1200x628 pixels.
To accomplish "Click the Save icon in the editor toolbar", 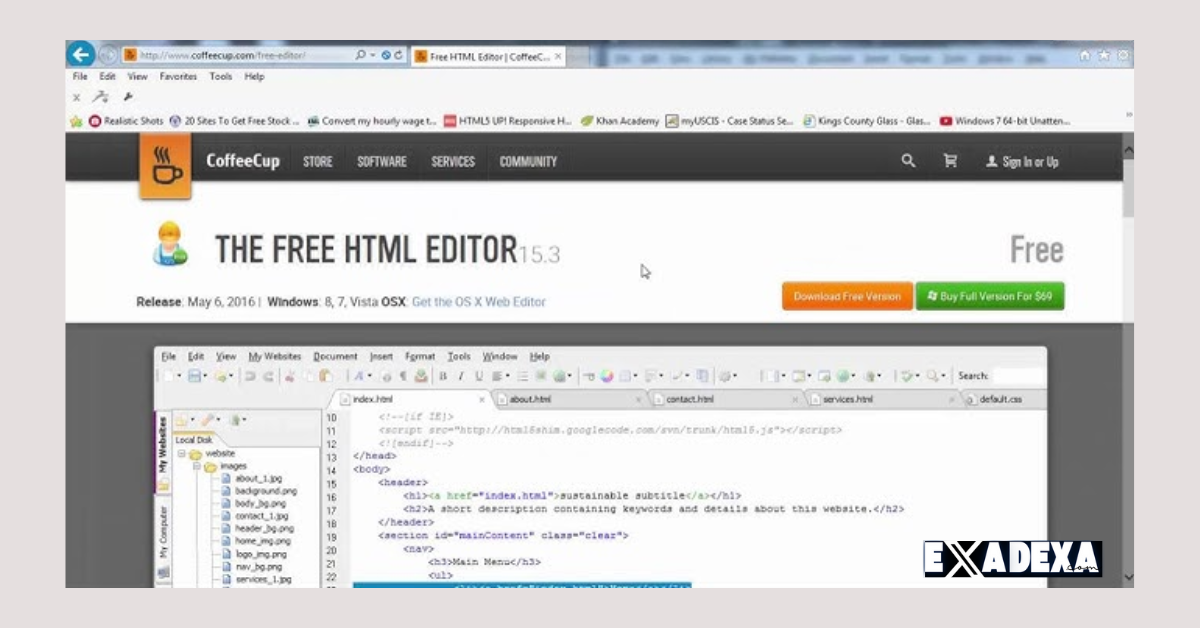I will click(x=193, y=377).
